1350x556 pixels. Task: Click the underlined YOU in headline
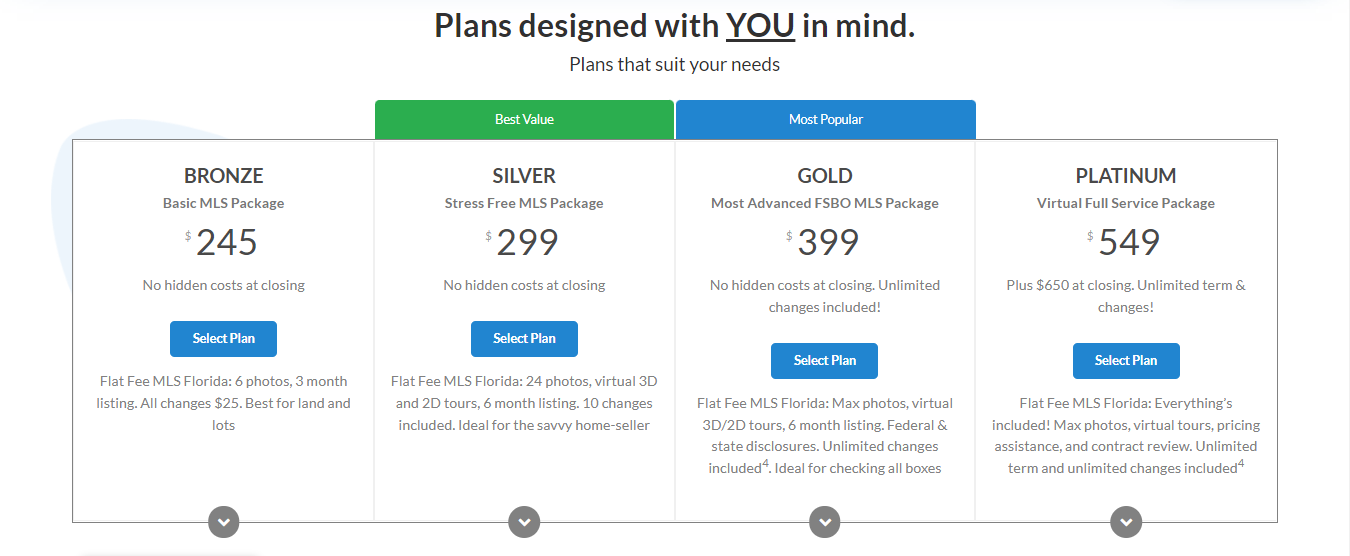point(760,26)
